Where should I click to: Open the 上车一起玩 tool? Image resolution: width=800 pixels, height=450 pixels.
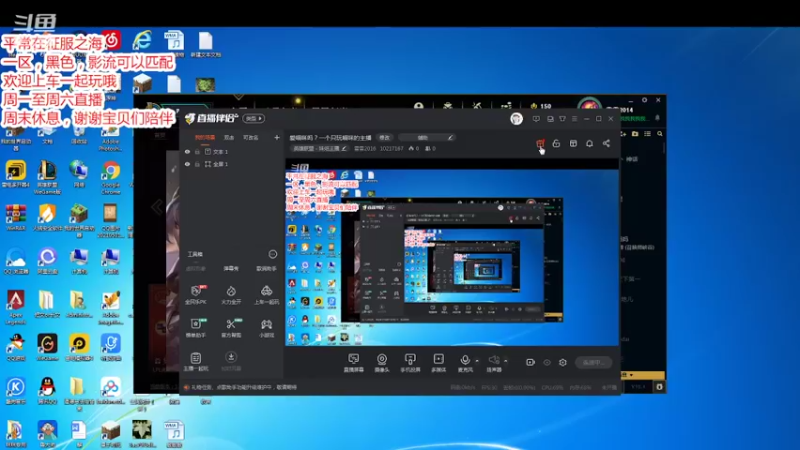pyautogui.click(x=266, y=295)
